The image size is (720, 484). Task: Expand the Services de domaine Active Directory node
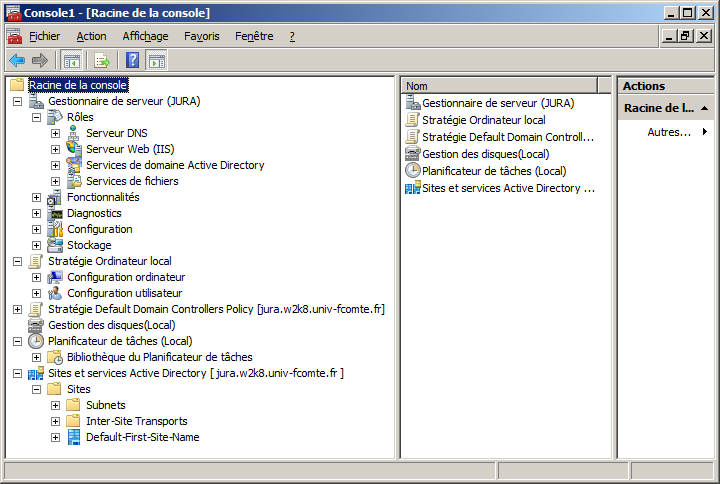56,165
